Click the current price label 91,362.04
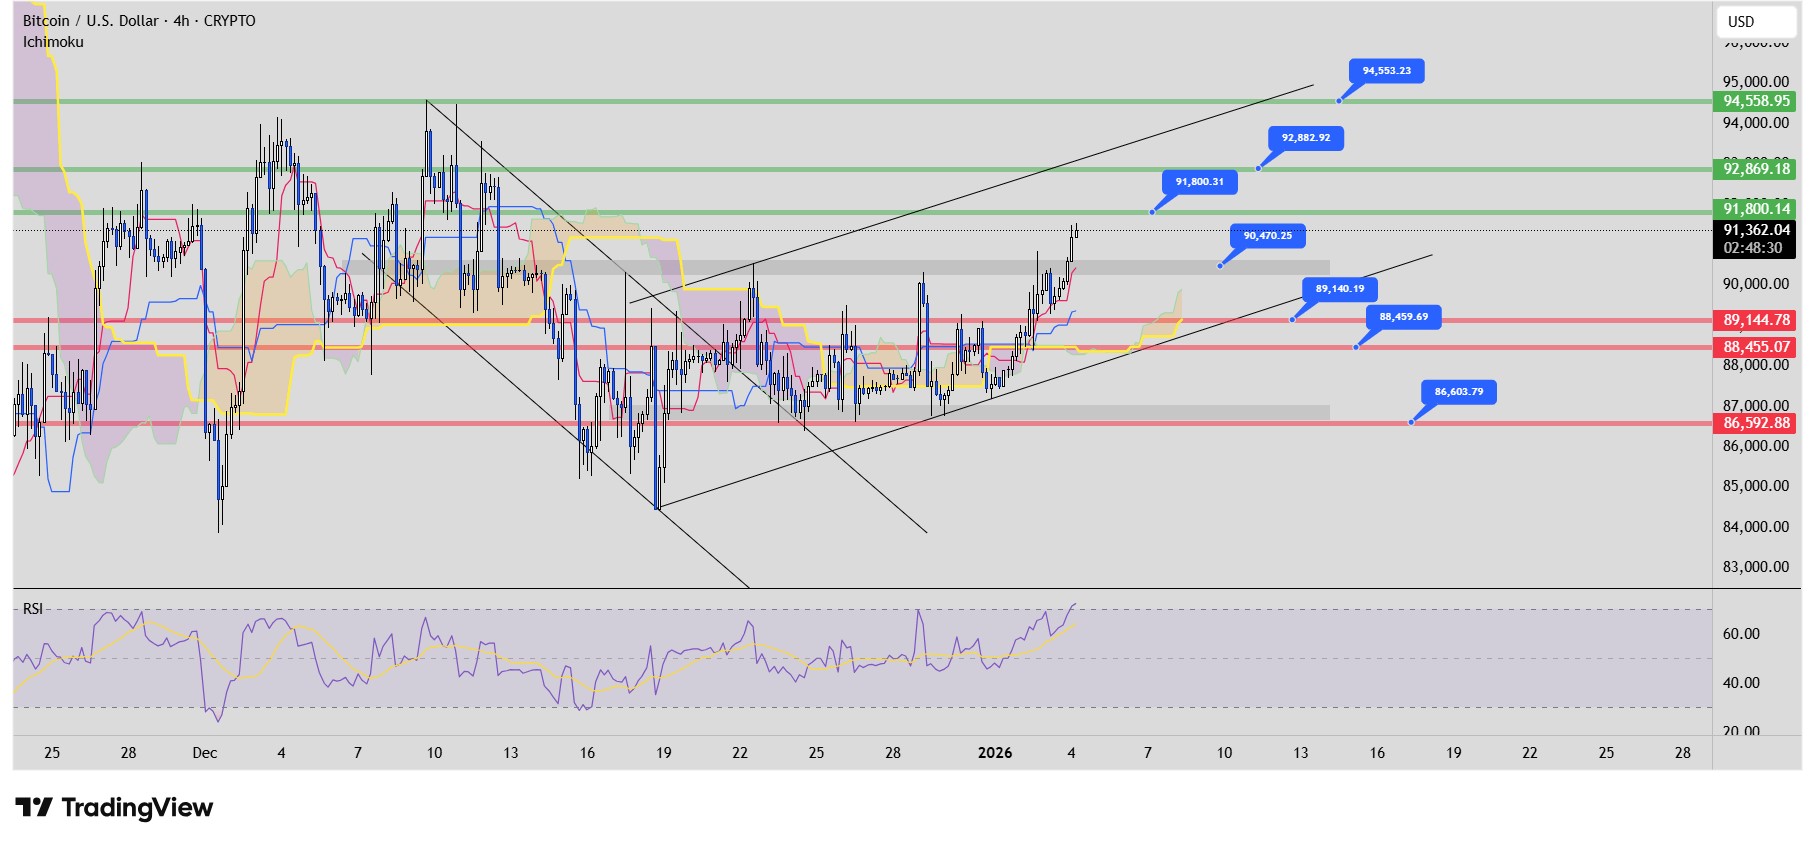The width and height of the screenshot is (1815, 845). (1756, 230)
